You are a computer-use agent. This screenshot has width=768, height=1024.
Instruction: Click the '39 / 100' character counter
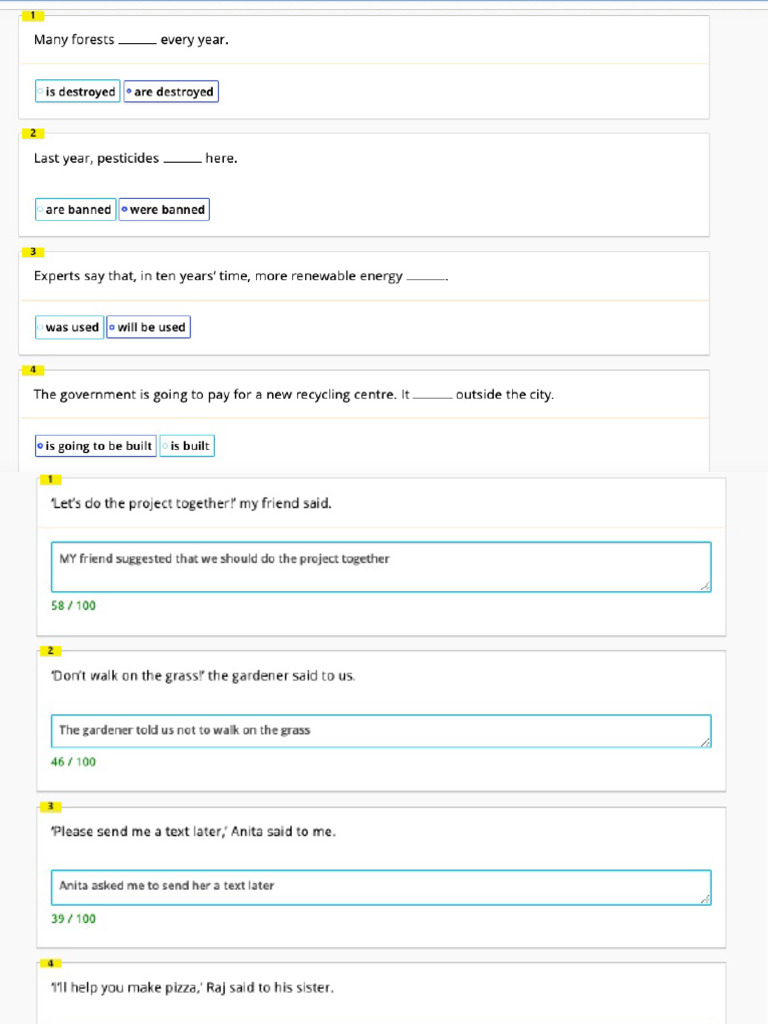pyautogui.click(x=73, y=919)
